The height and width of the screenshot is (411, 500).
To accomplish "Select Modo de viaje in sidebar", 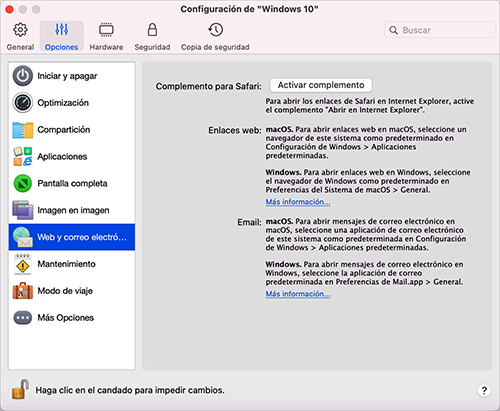I will 72,291.
